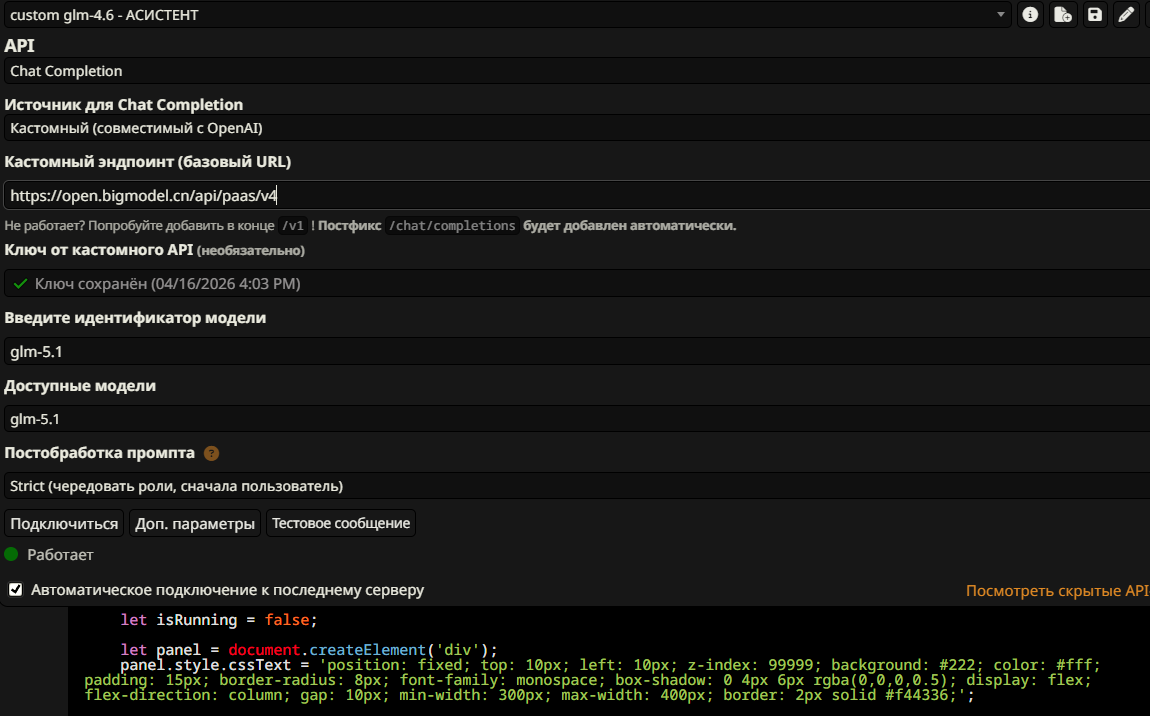Click the 'document.createElement('div')' code line
This screenshot has height=716, width=1150.
[x=309, y=650]
